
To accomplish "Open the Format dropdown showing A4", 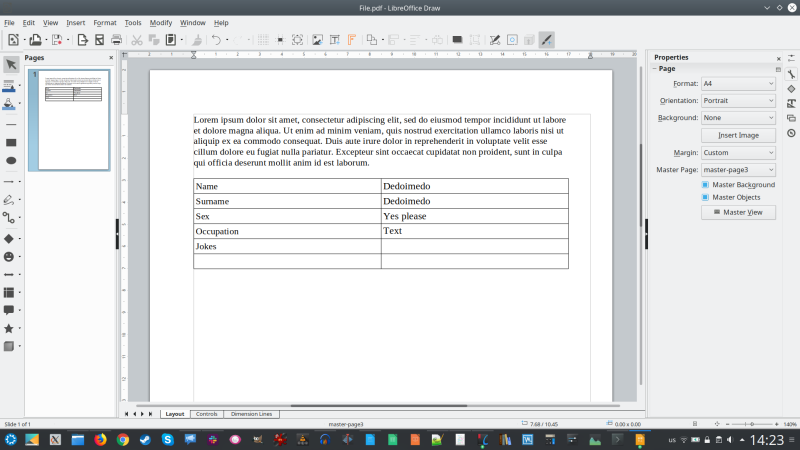I will (738, 84).
